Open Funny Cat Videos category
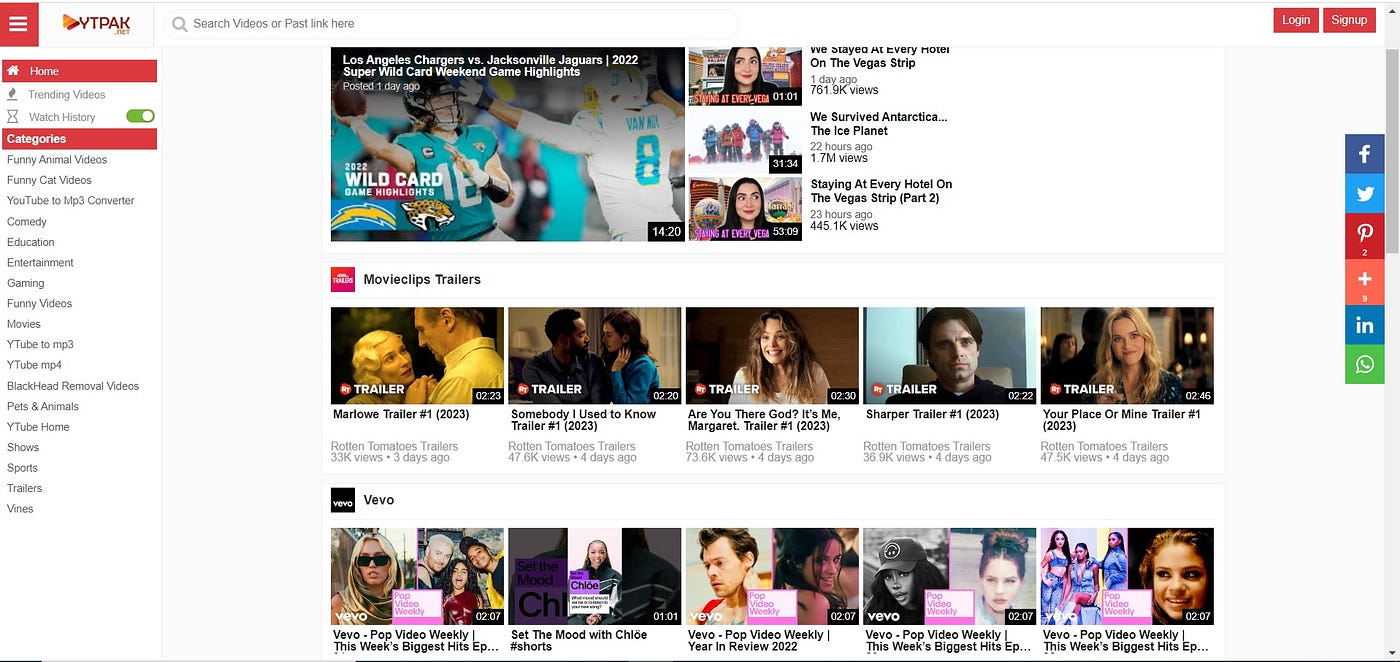 tap(49, 180)
